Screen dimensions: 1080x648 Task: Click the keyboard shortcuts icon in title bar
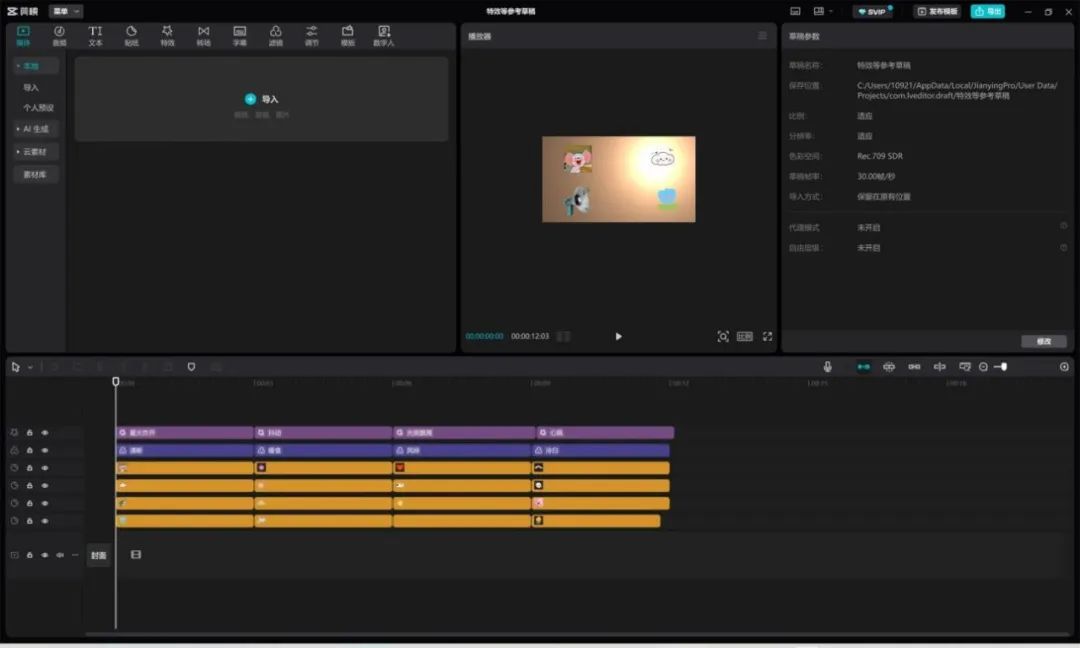795,11
